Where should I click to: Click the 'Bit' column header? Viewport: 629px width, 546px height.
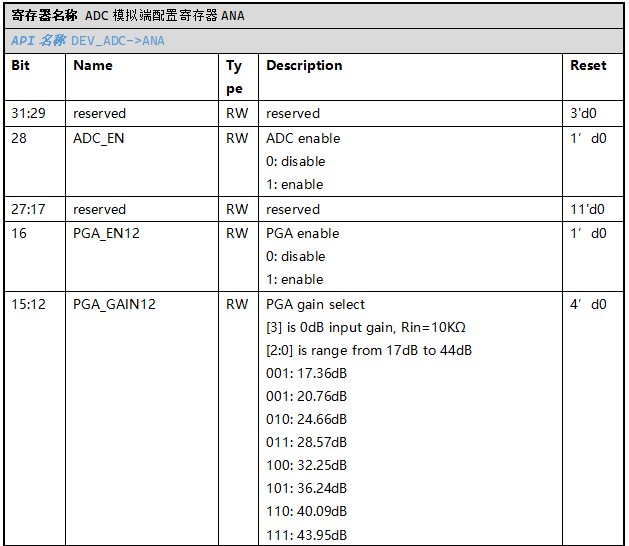[20, 65]
